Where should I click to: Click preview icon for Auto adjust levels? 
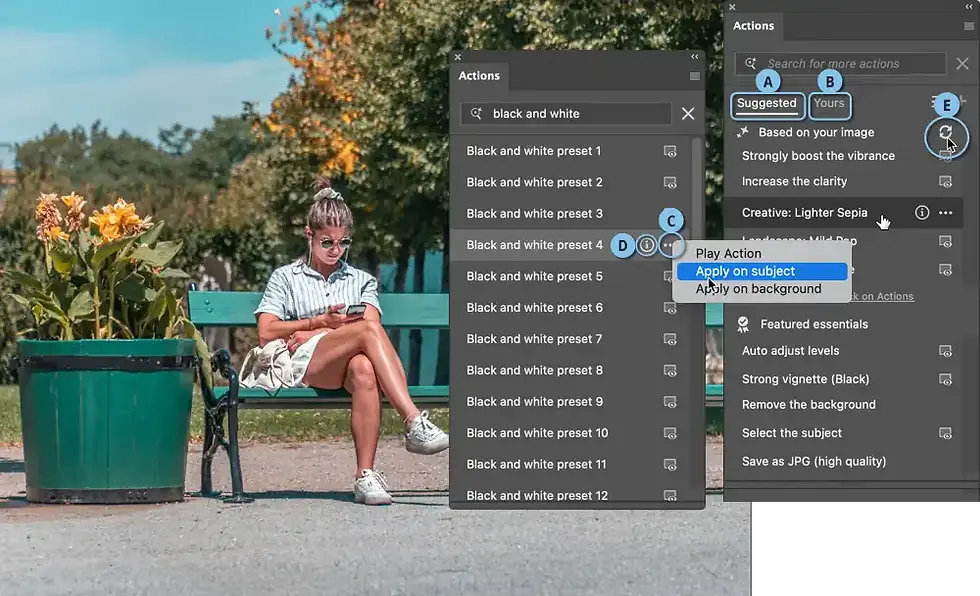946,351
